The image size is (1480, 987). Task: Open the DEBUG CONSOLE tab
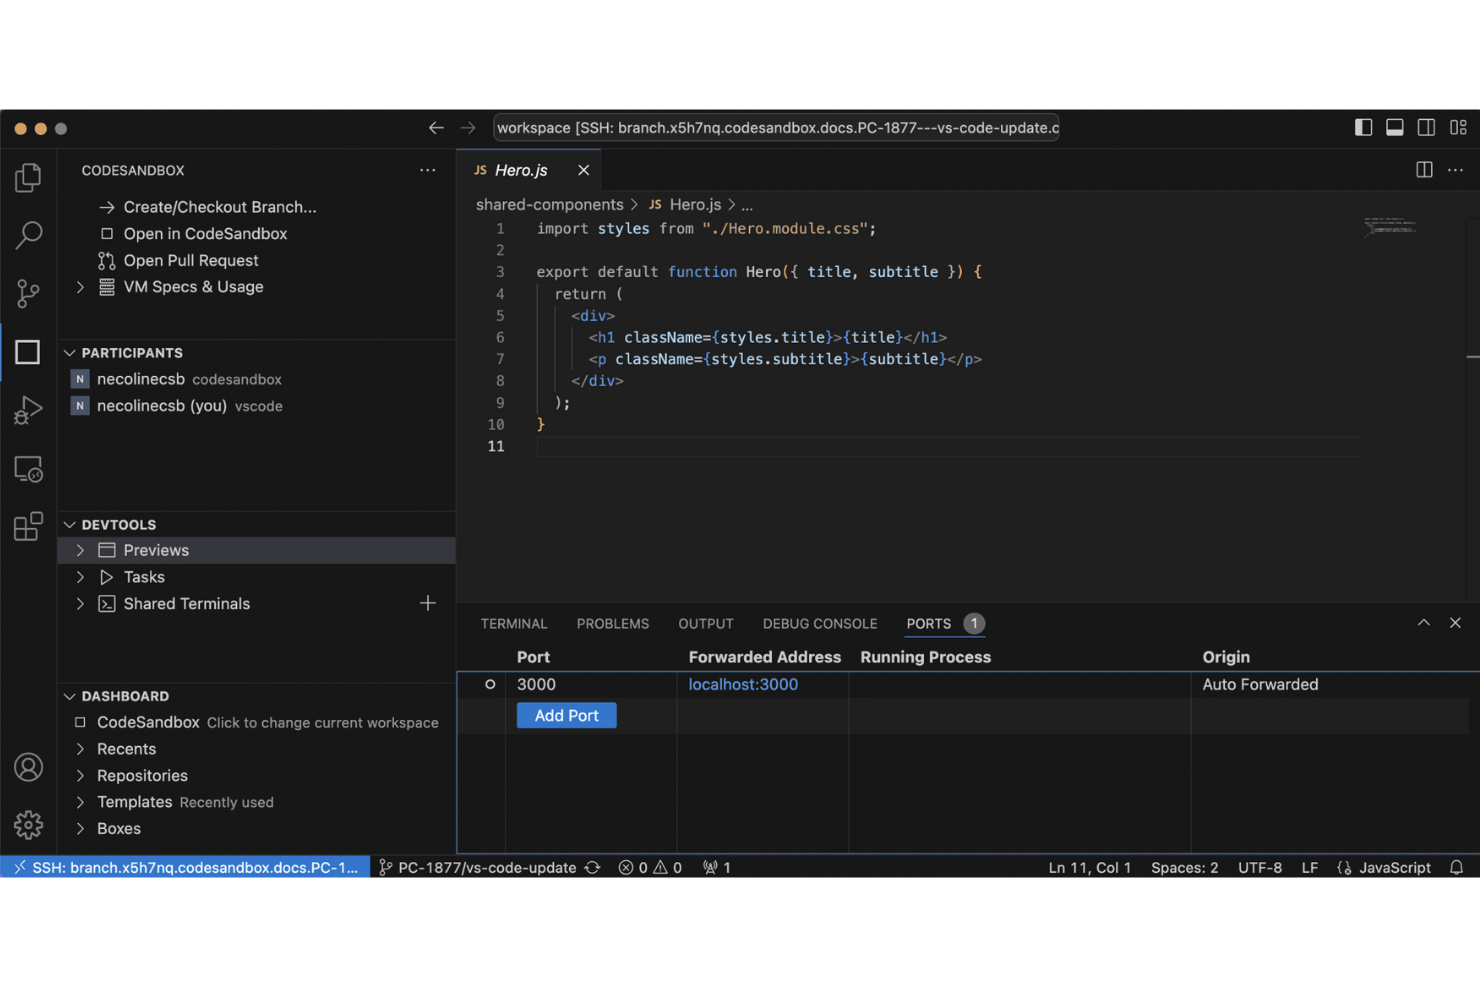click(x=819, y=623)
